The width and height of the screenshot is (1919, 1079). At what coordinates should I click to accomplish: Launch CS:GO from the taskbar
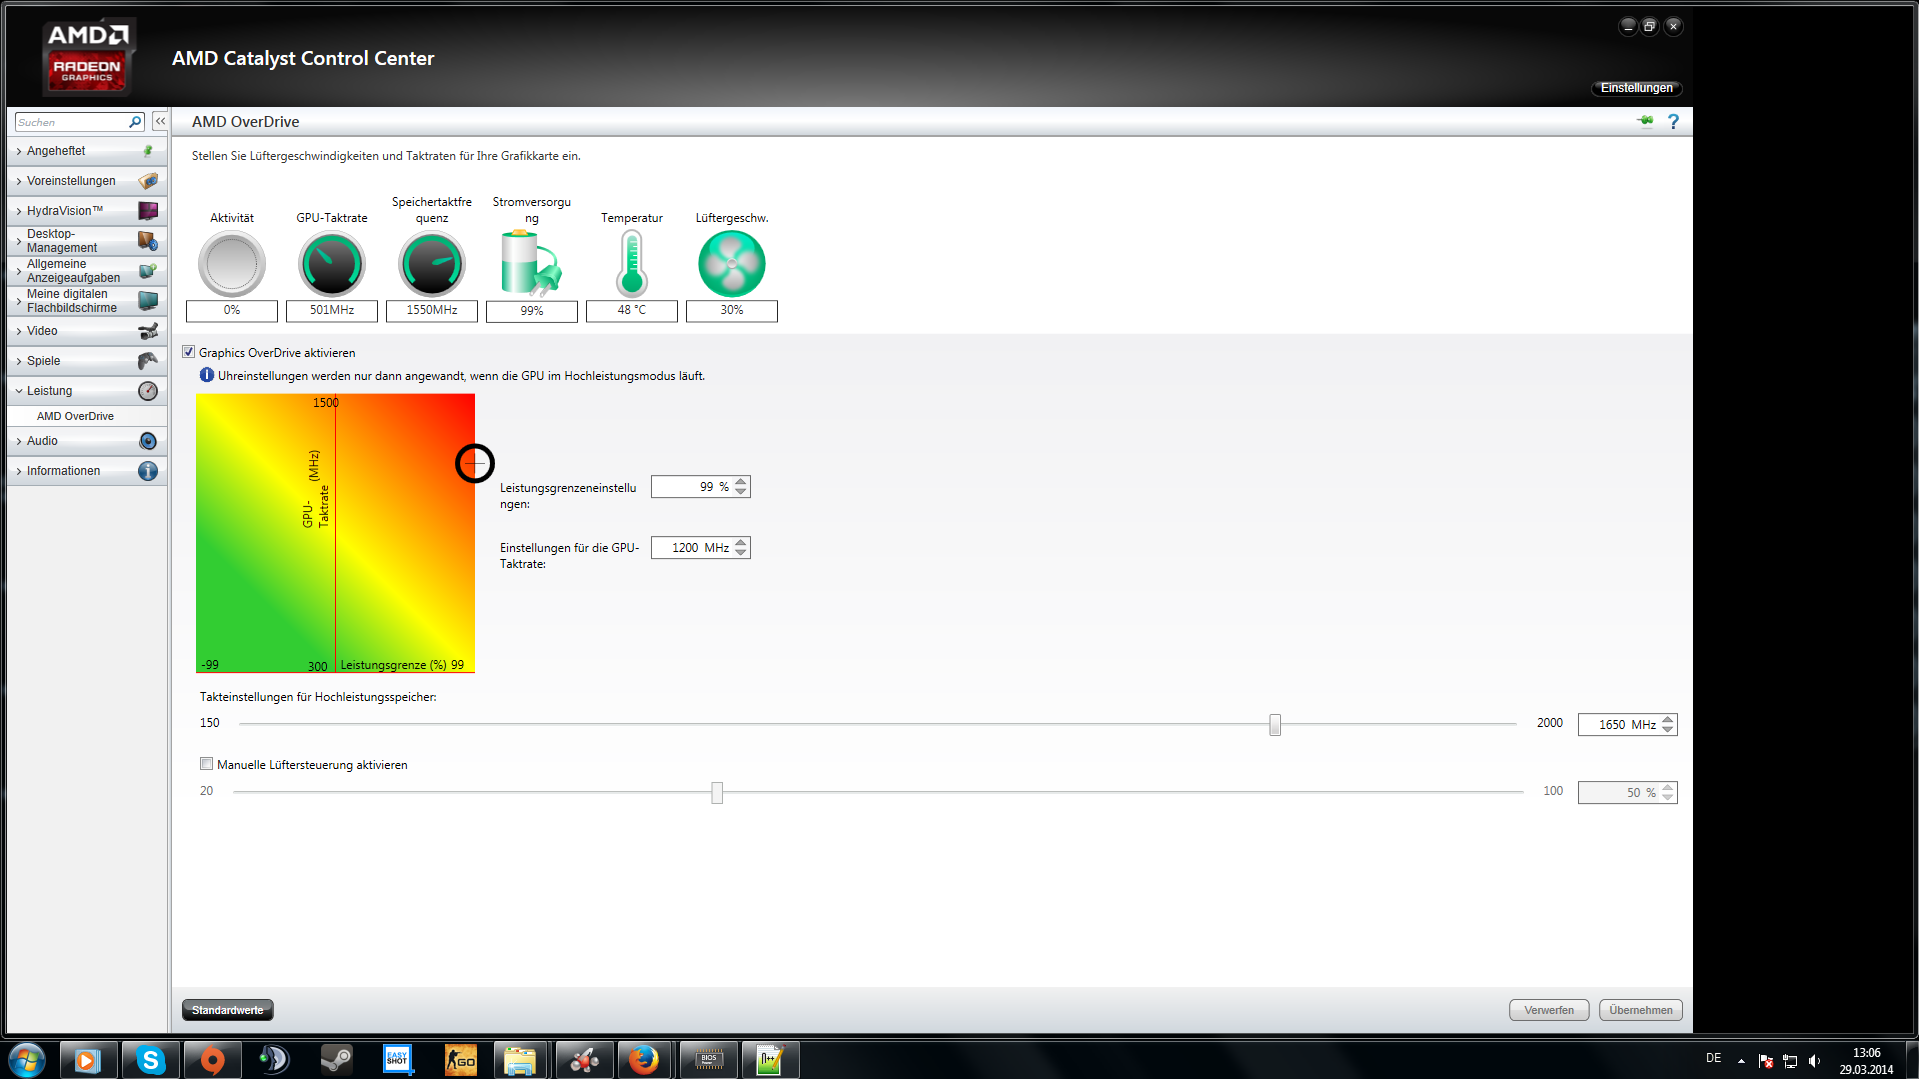(x=460, y=1060)
